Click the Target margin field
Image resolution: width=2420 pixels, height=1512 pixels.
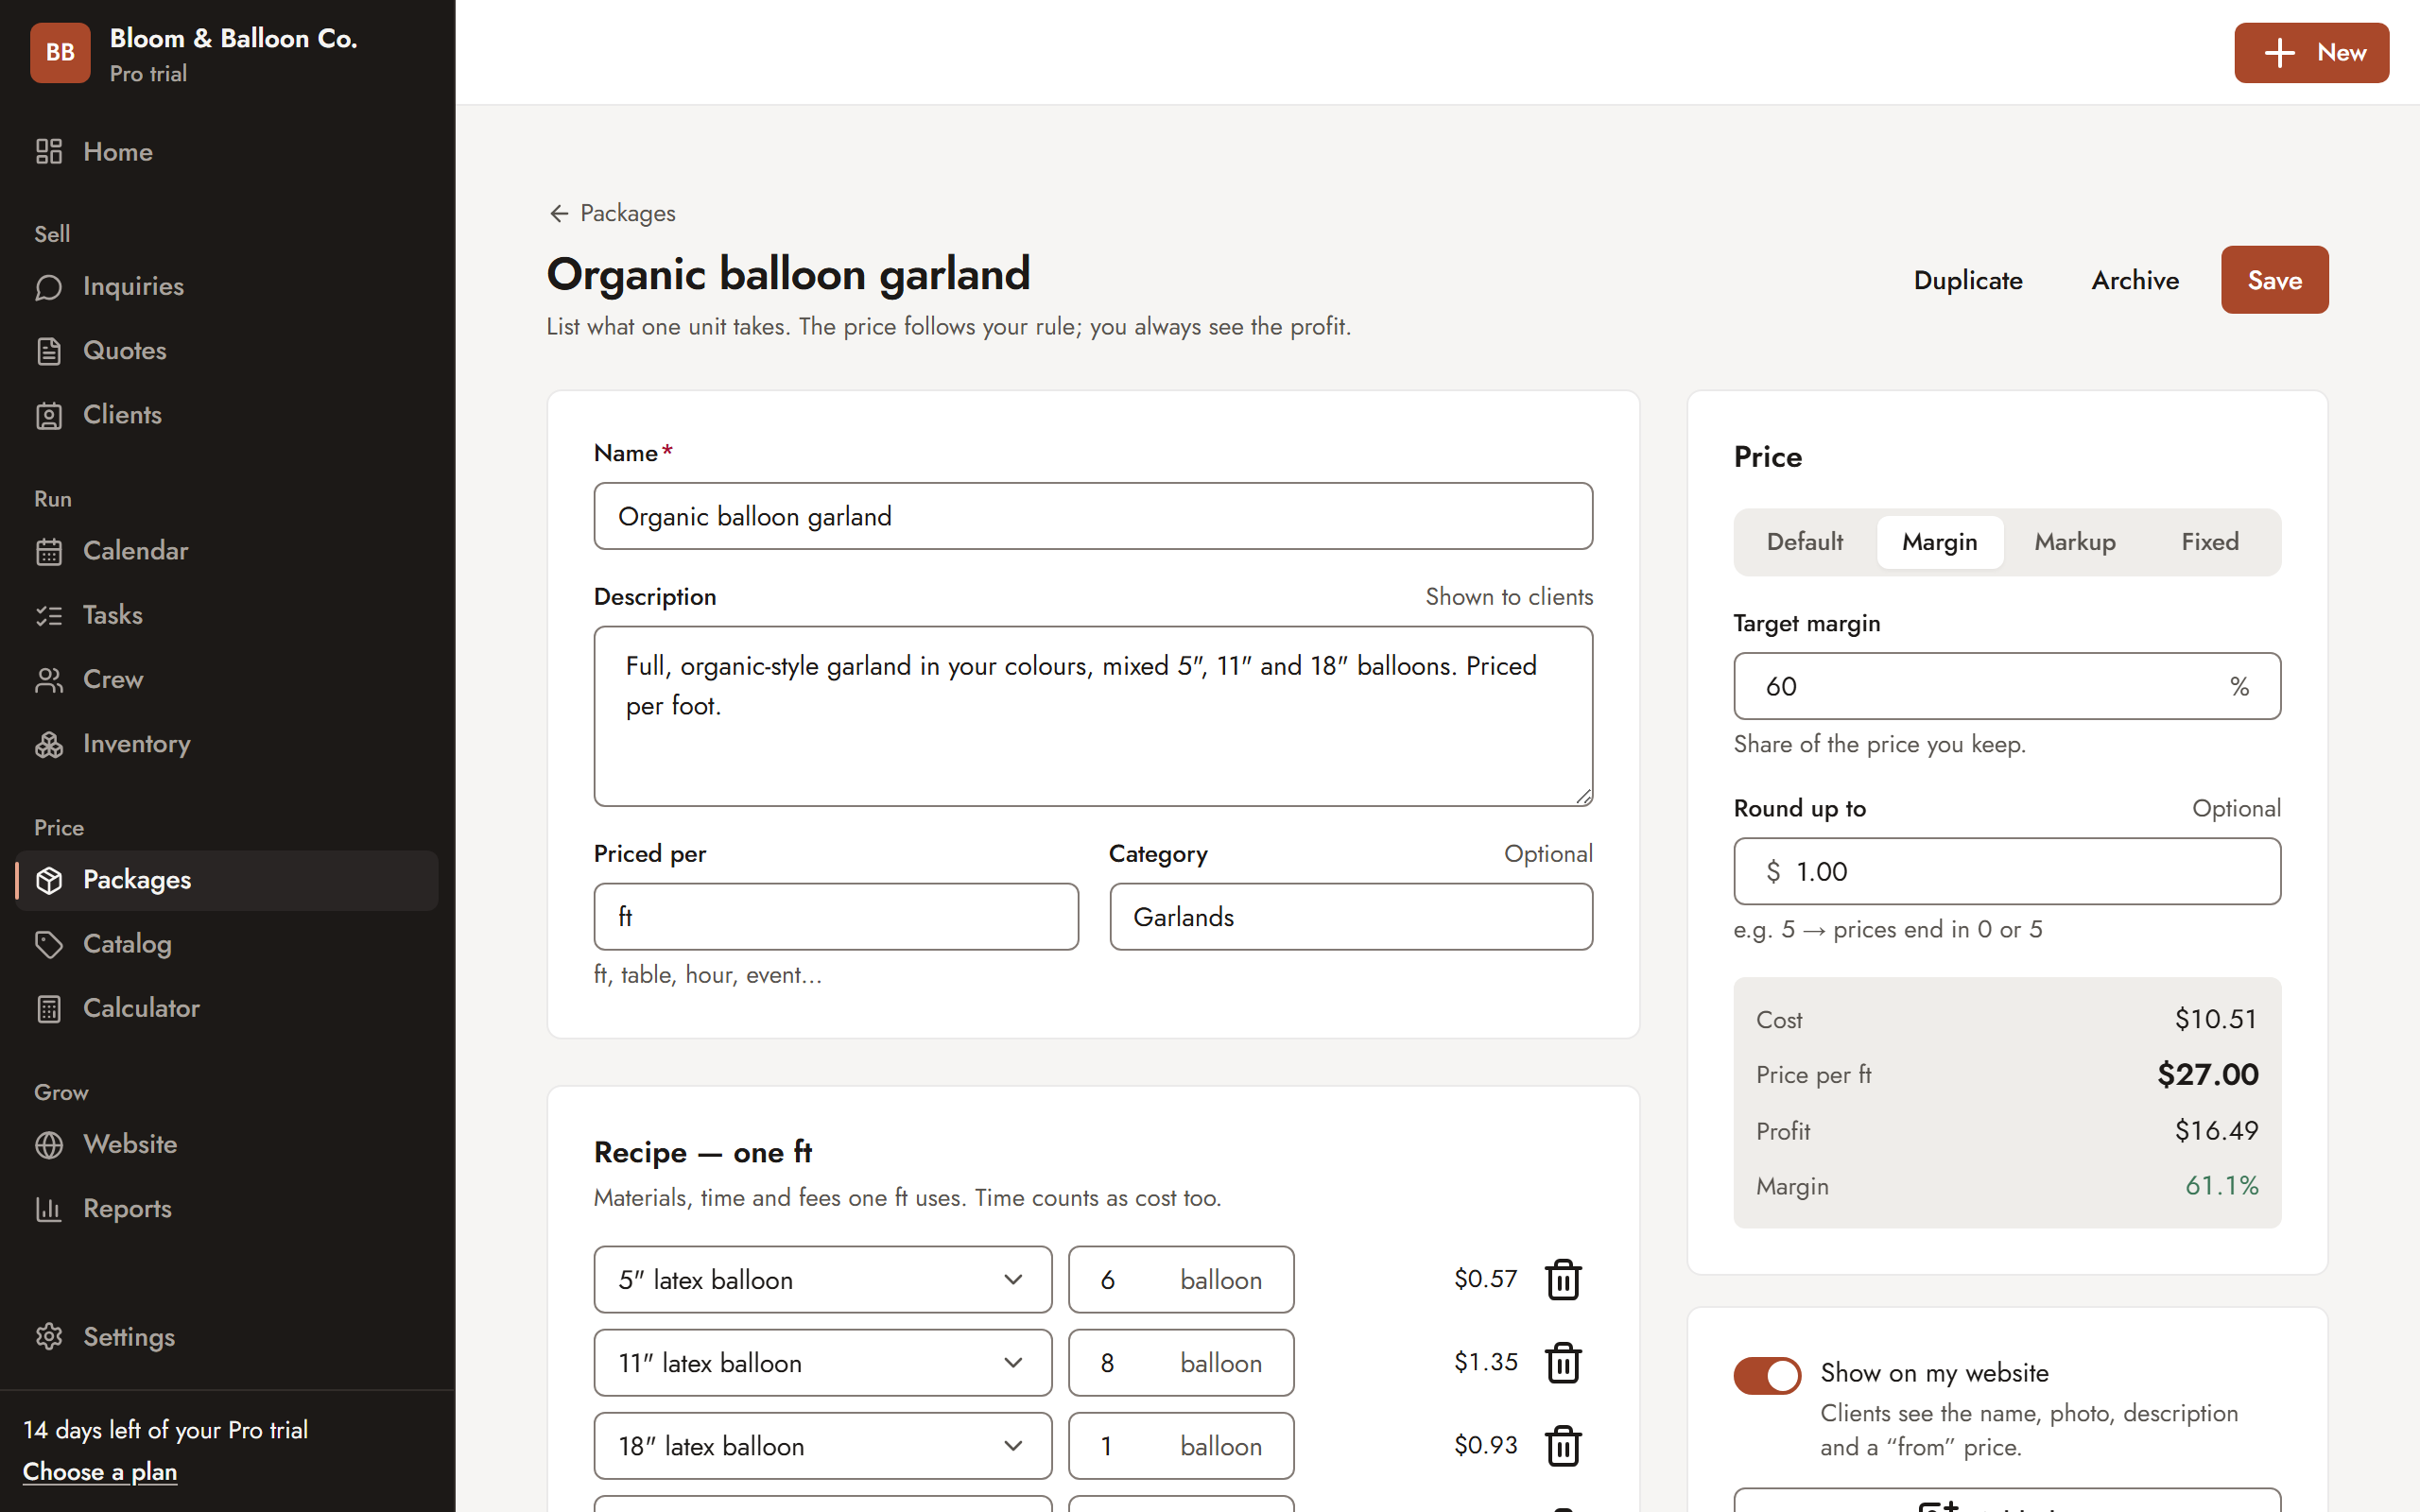(x=2007, y=686)
